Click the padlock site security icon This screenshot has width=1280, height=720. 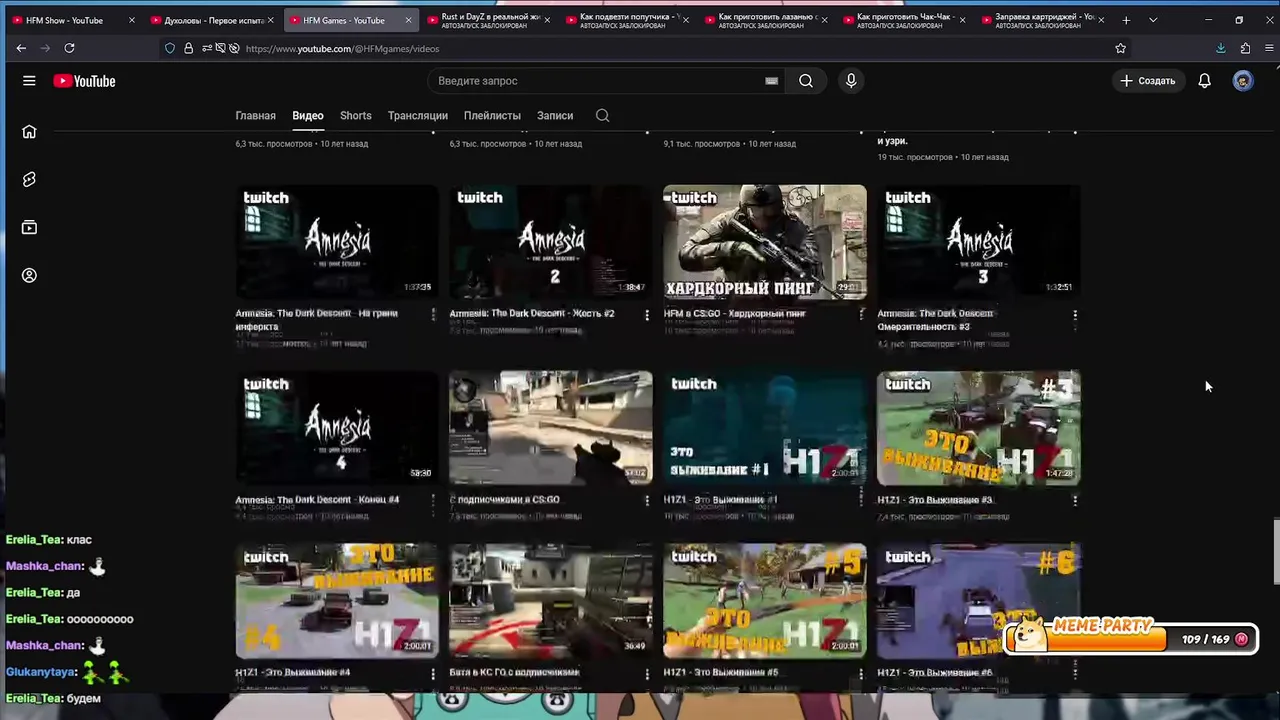click(188, 48)
